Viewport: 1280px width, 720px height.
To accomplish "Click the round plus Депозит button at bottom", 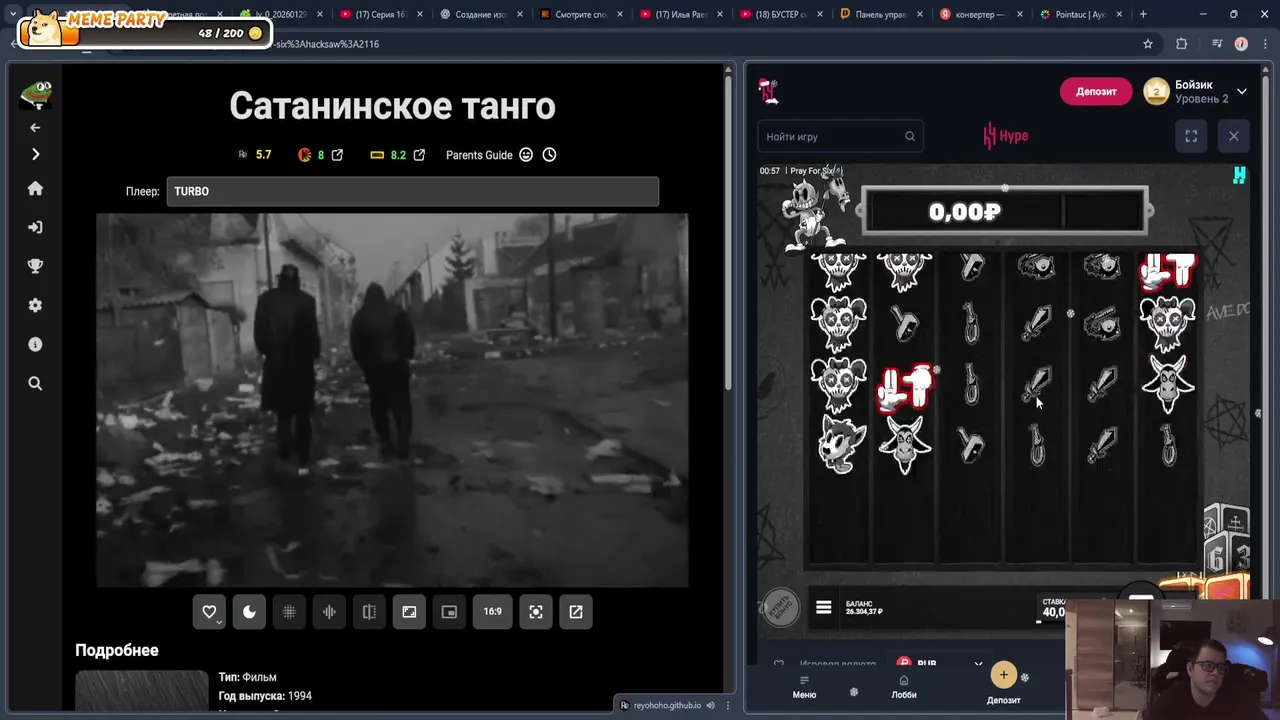I will (x=1003, y=675).
